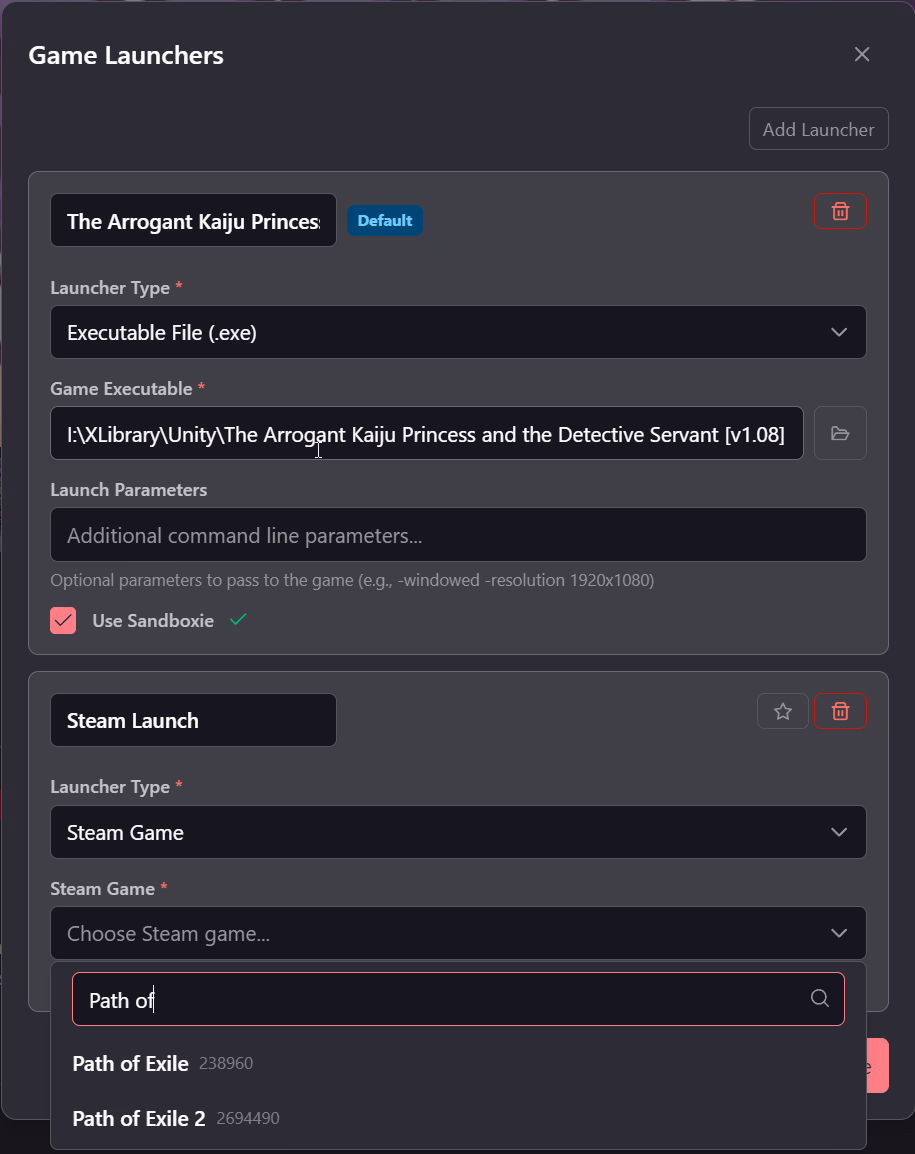Click the browse folder icon for Game Executable
This screenshot has width=915, height=1154.
840,433
